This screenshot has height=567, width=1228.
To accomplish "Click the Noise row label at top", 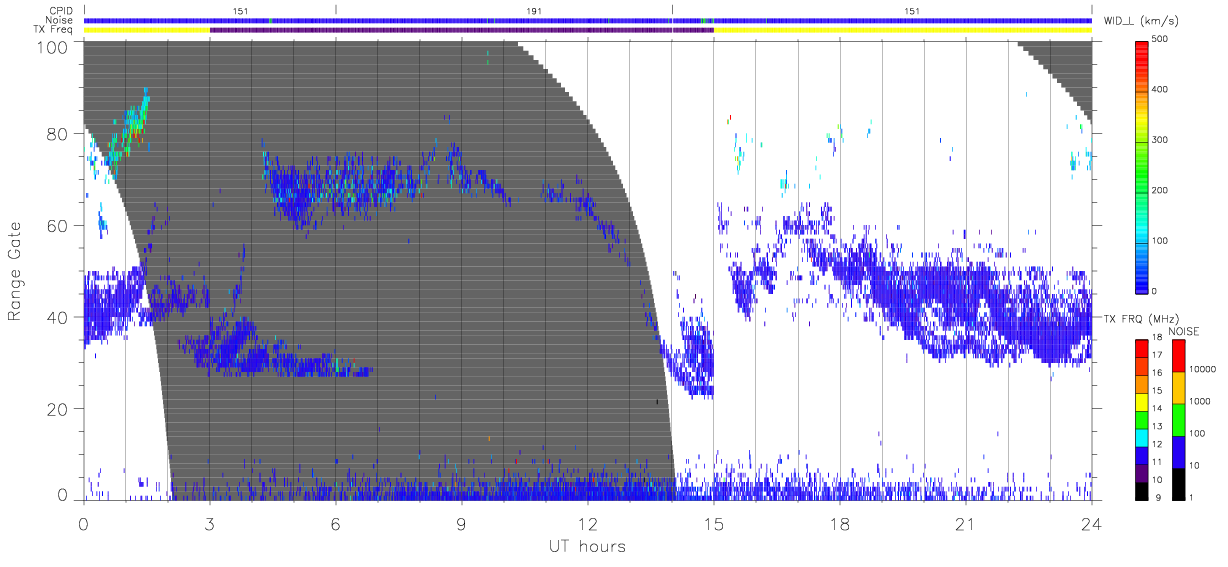I will click(61, 20).
